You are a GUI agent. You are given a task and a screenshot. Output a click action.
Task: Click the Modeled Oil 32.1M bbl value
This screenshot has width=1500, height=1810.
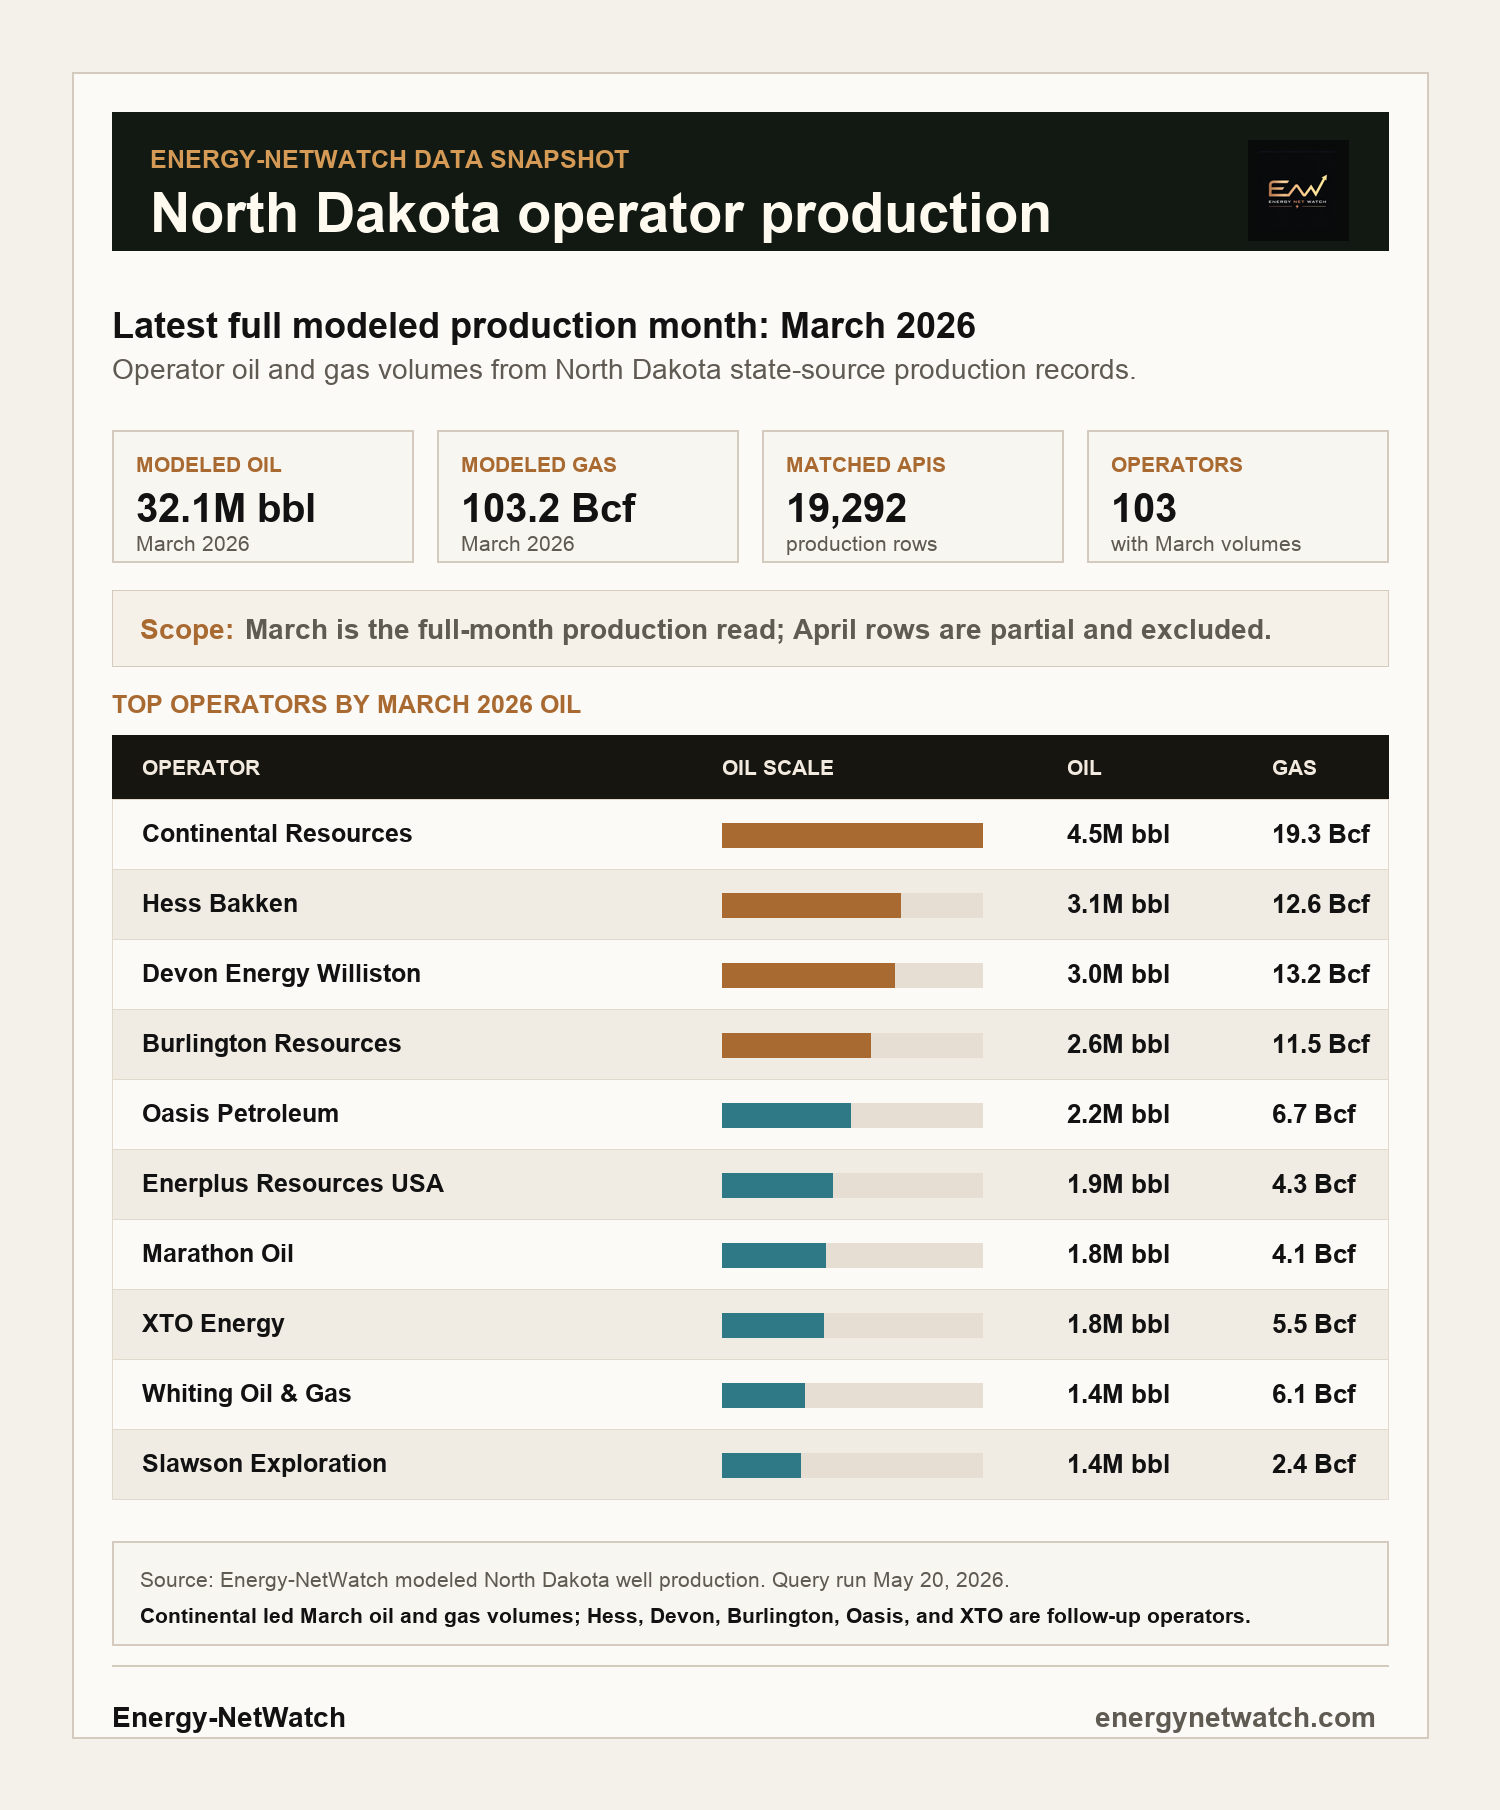(226, 509)
